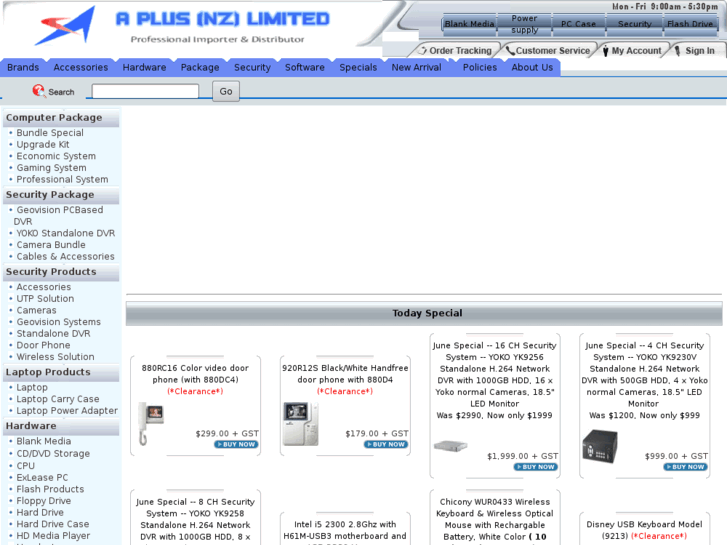Buy the $999.00 4 CH system

point(686,467)
